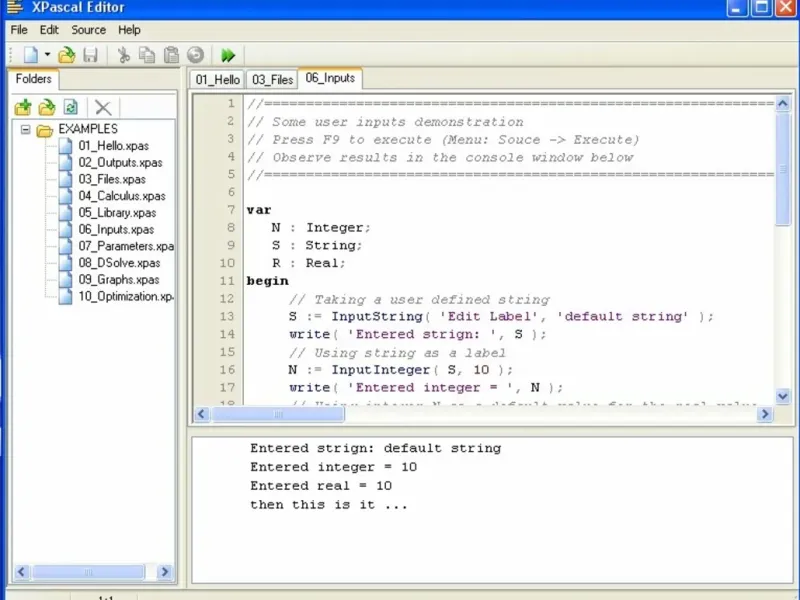The image size is (800, 600).
Task: Select the EXAMPLES folder
Action: [88, 129]
